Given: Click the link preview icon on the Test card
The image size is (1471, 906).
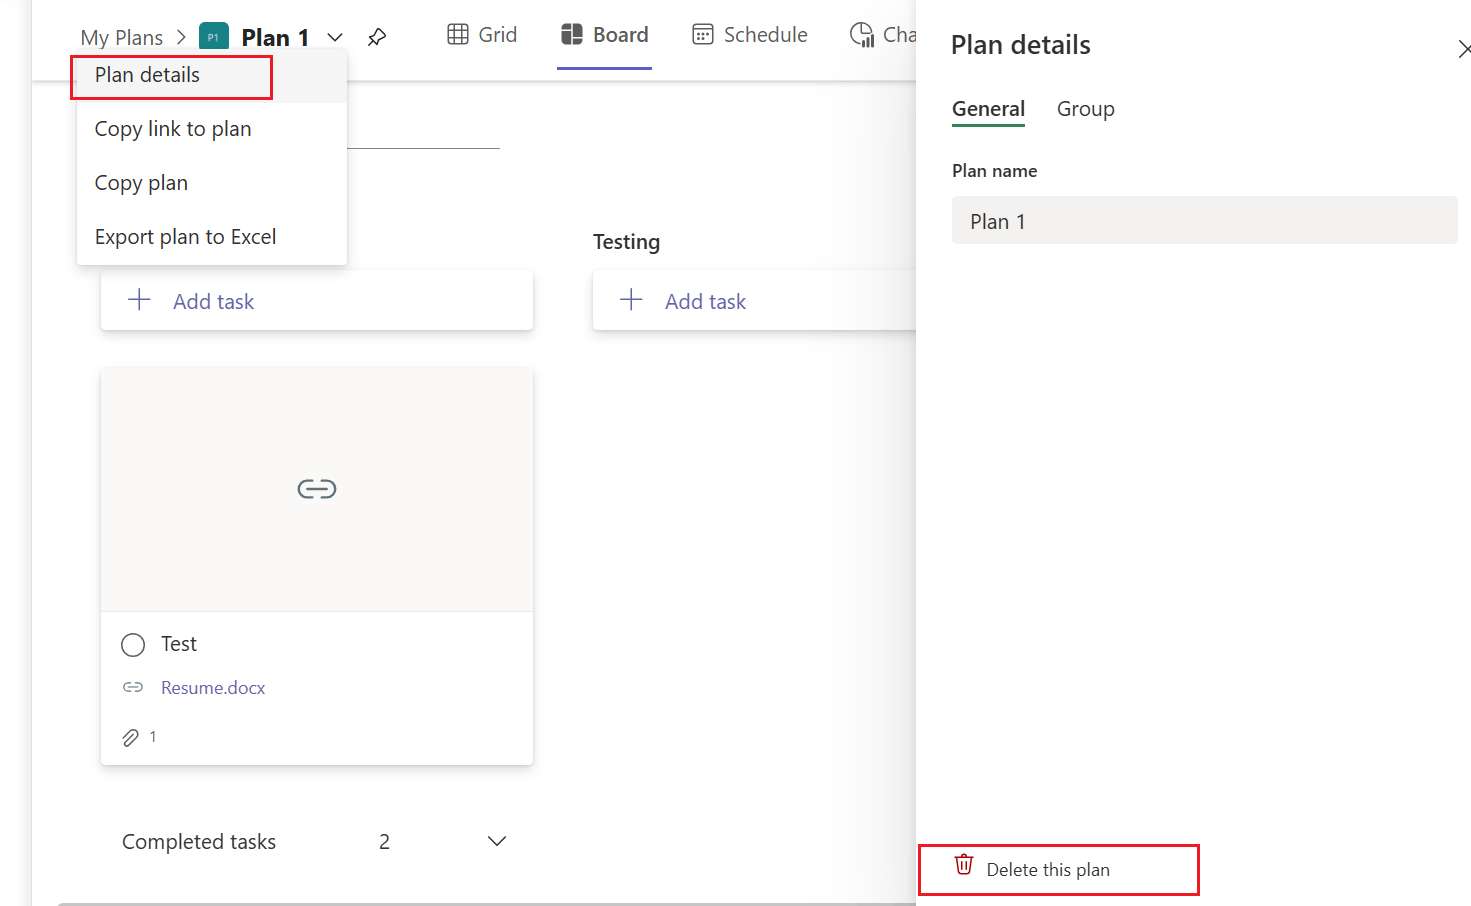Looking at the screenshot, I should [316, 489].
